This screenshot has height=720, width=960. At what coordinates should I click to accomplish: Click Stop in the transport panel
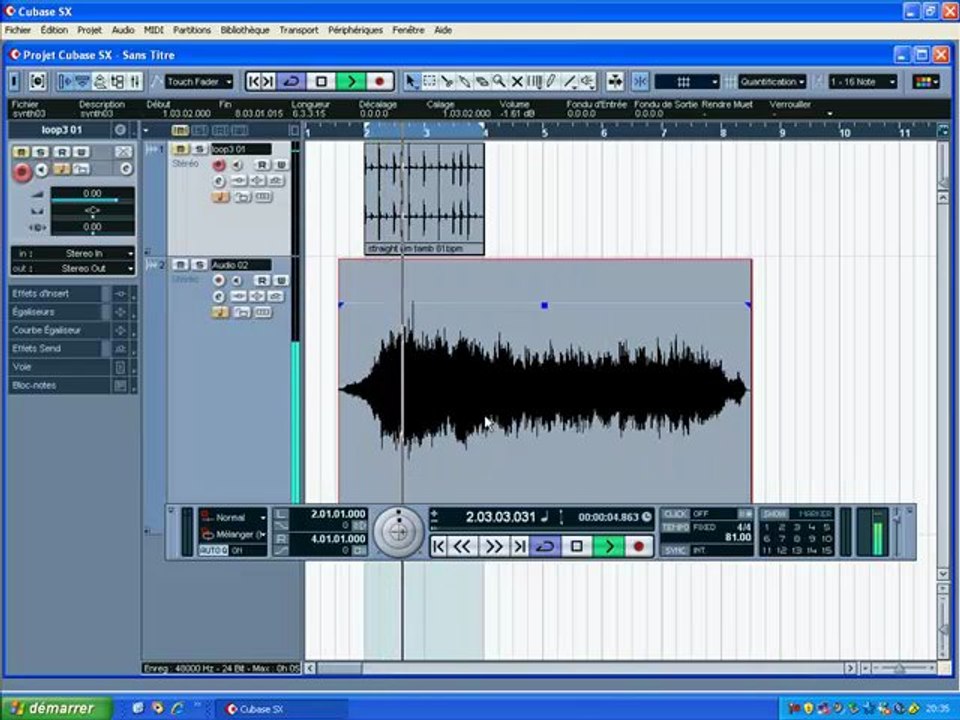[x=577, y=546]
